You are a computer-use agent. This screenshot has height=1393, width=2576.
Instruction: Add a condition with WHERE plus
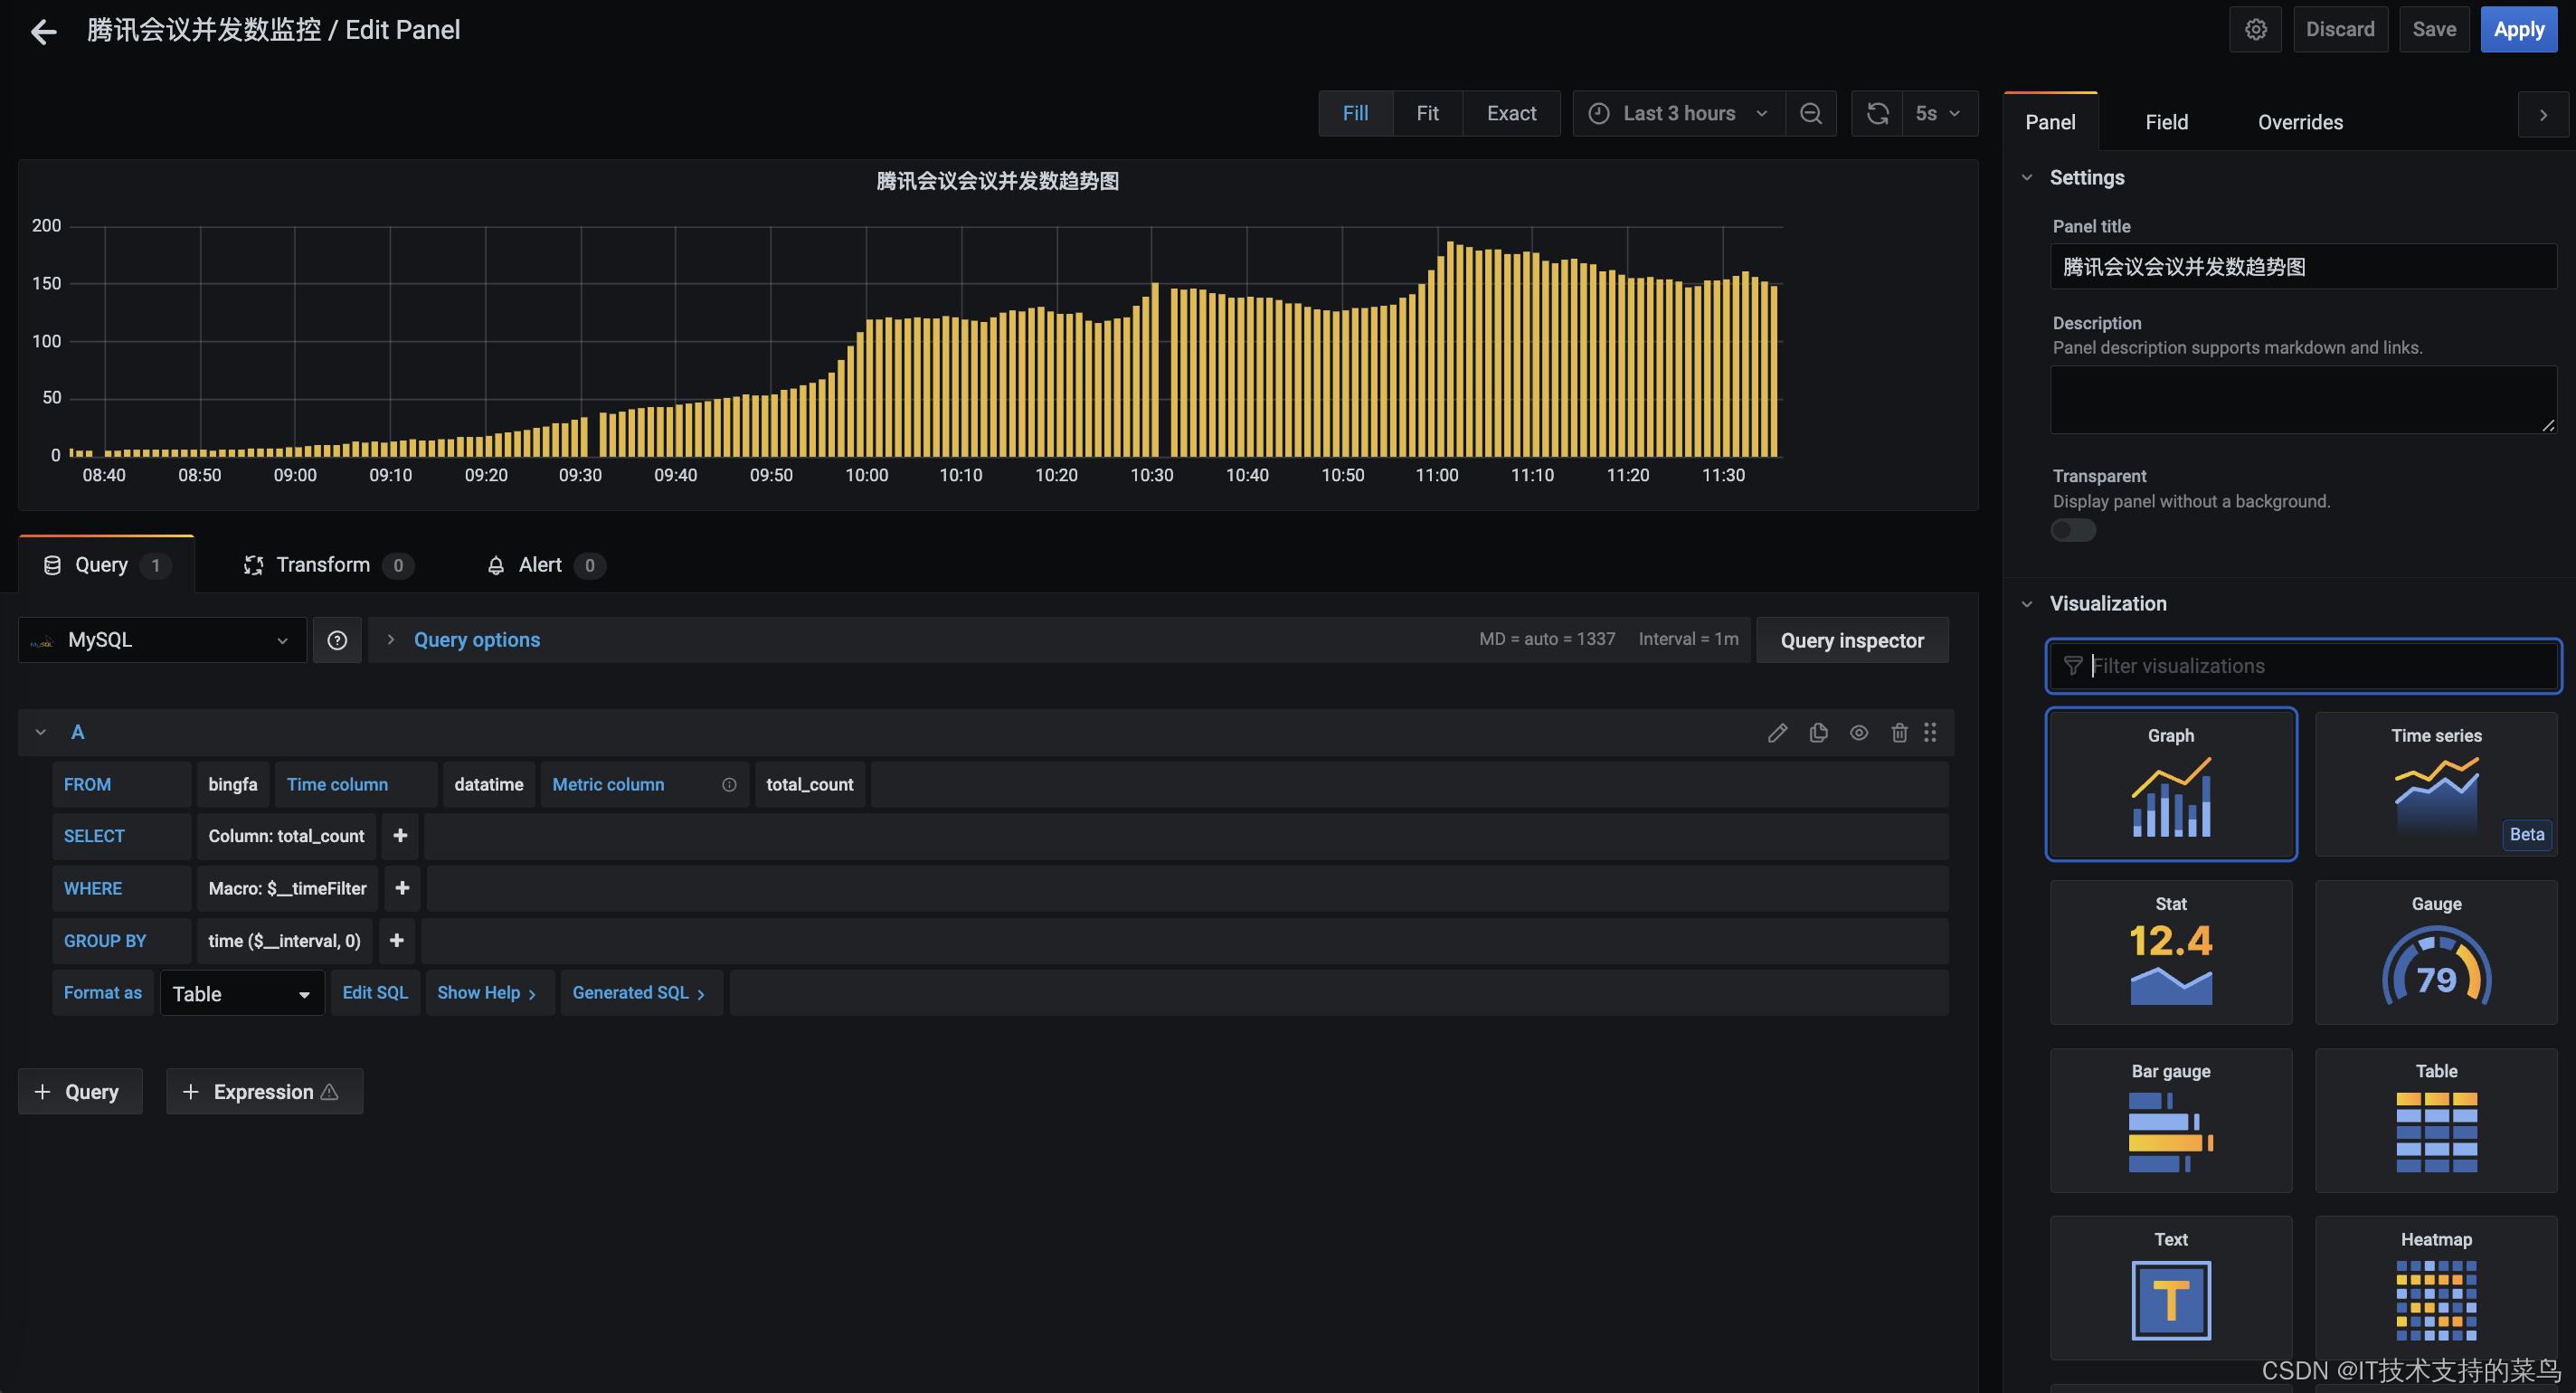pos(402,889)
